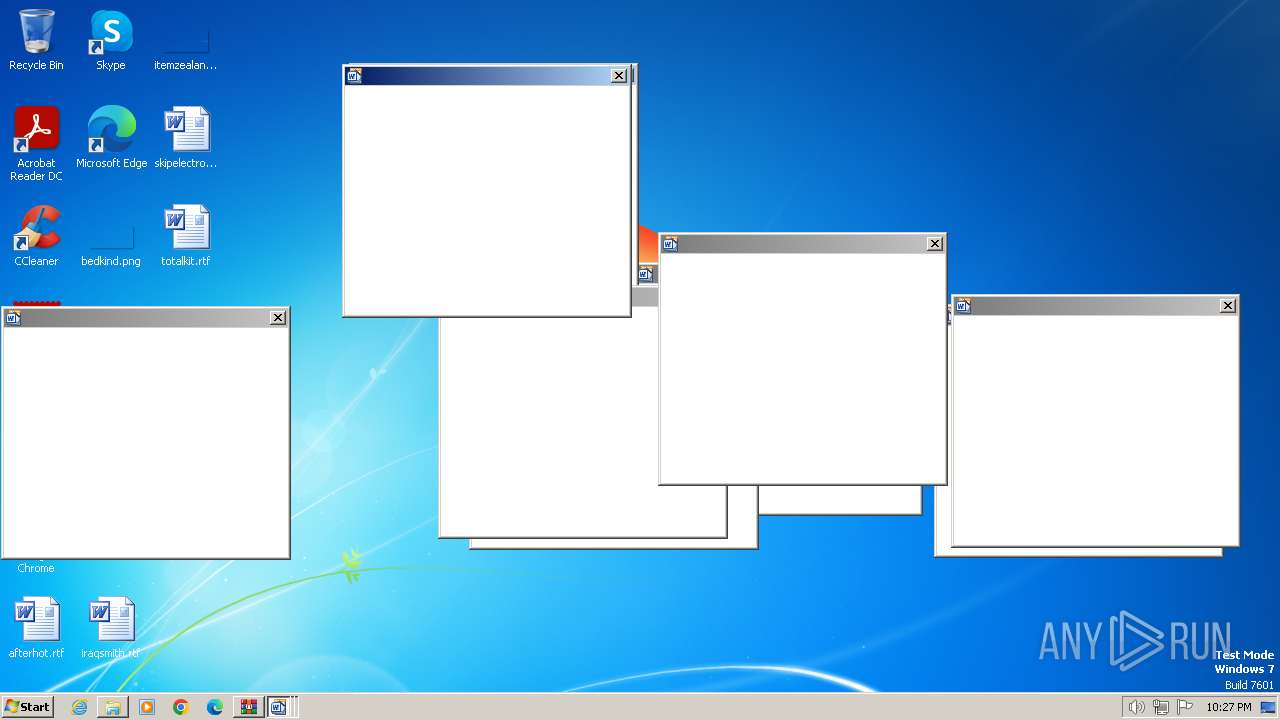Select the iraqsmith.rtf document icon
The height and width of the screenshot is (720, 1280).
tap(110, 628)
